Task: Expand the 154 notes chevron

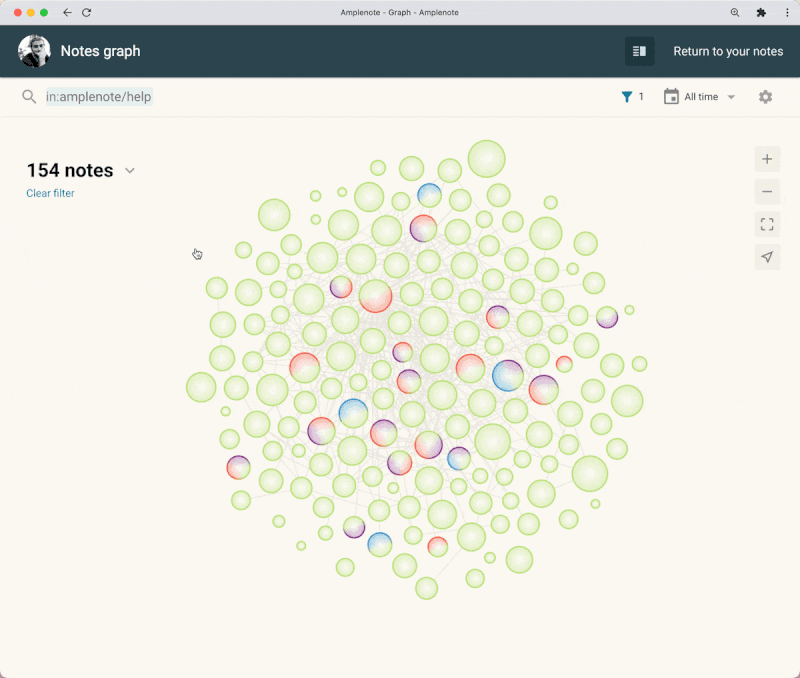Action: (x=130, y=170)
